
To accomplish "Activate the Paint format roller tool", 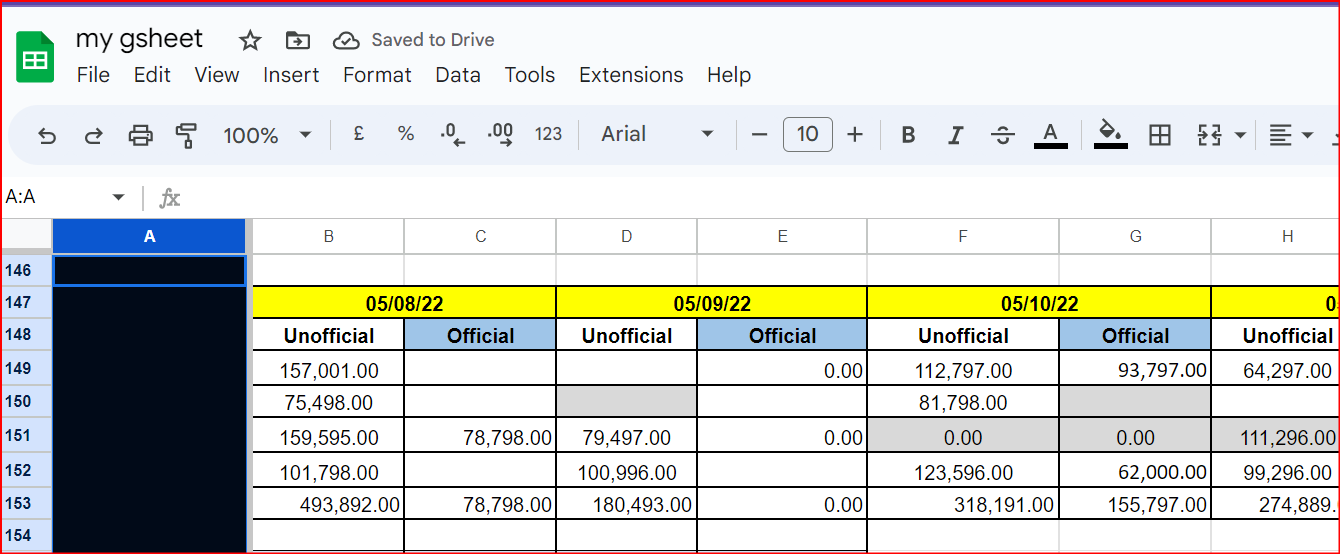I will pos(186,135).
